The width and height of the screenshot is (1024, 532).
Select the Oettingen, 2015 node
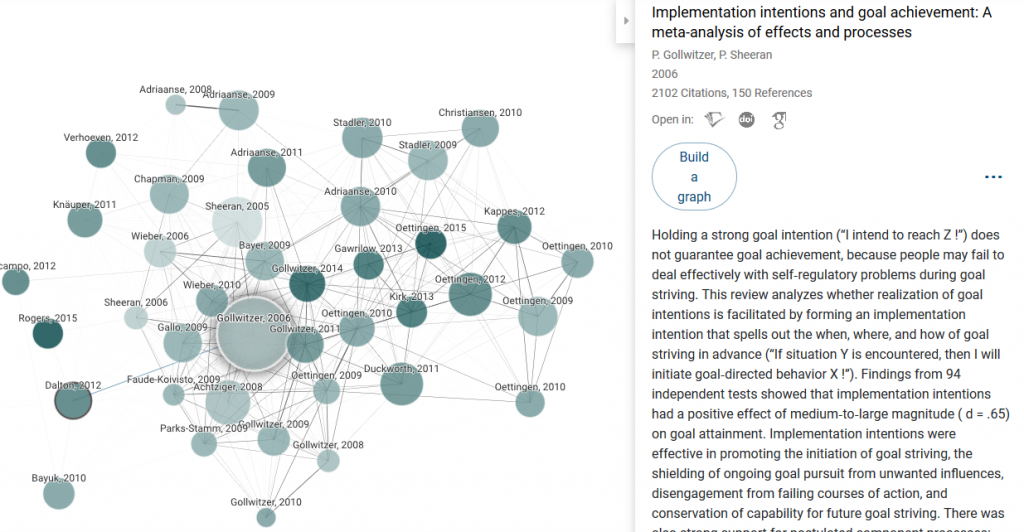click(x=431, y=244)
